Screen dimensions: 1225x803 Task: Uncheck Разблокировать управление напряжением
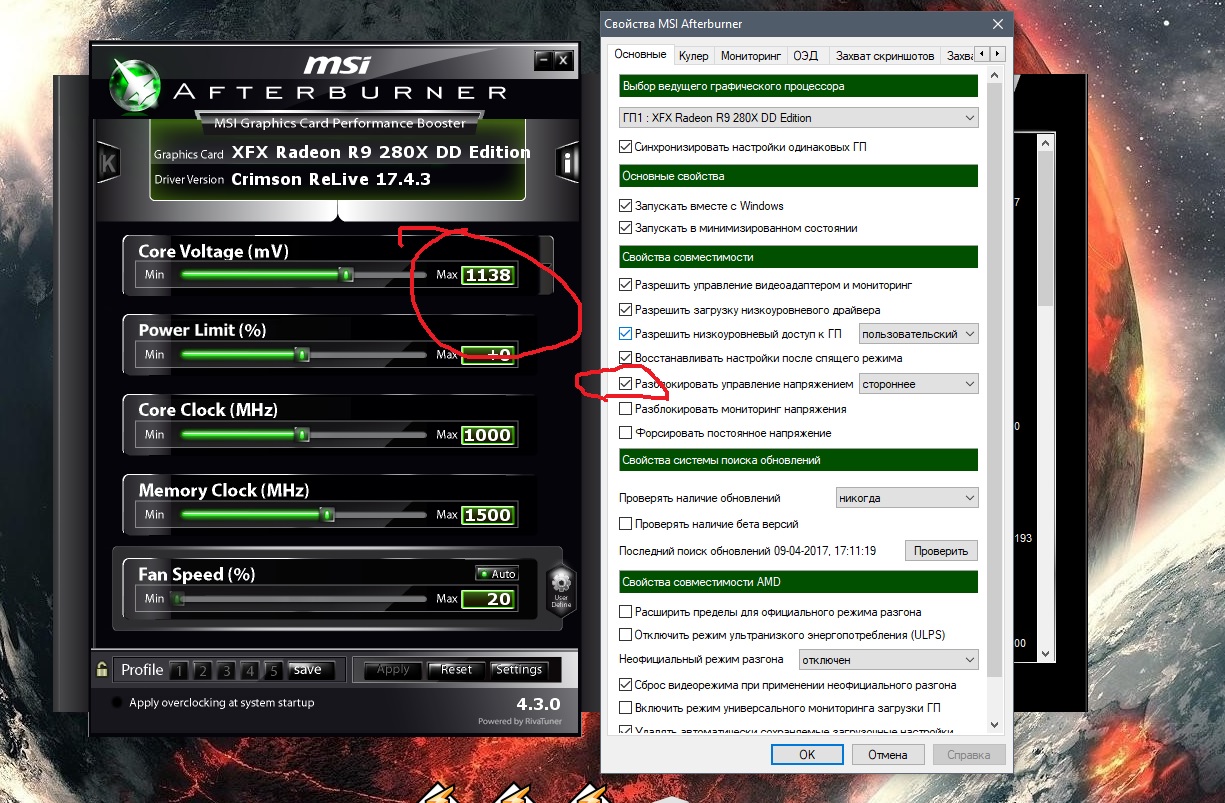click(626, 384)
